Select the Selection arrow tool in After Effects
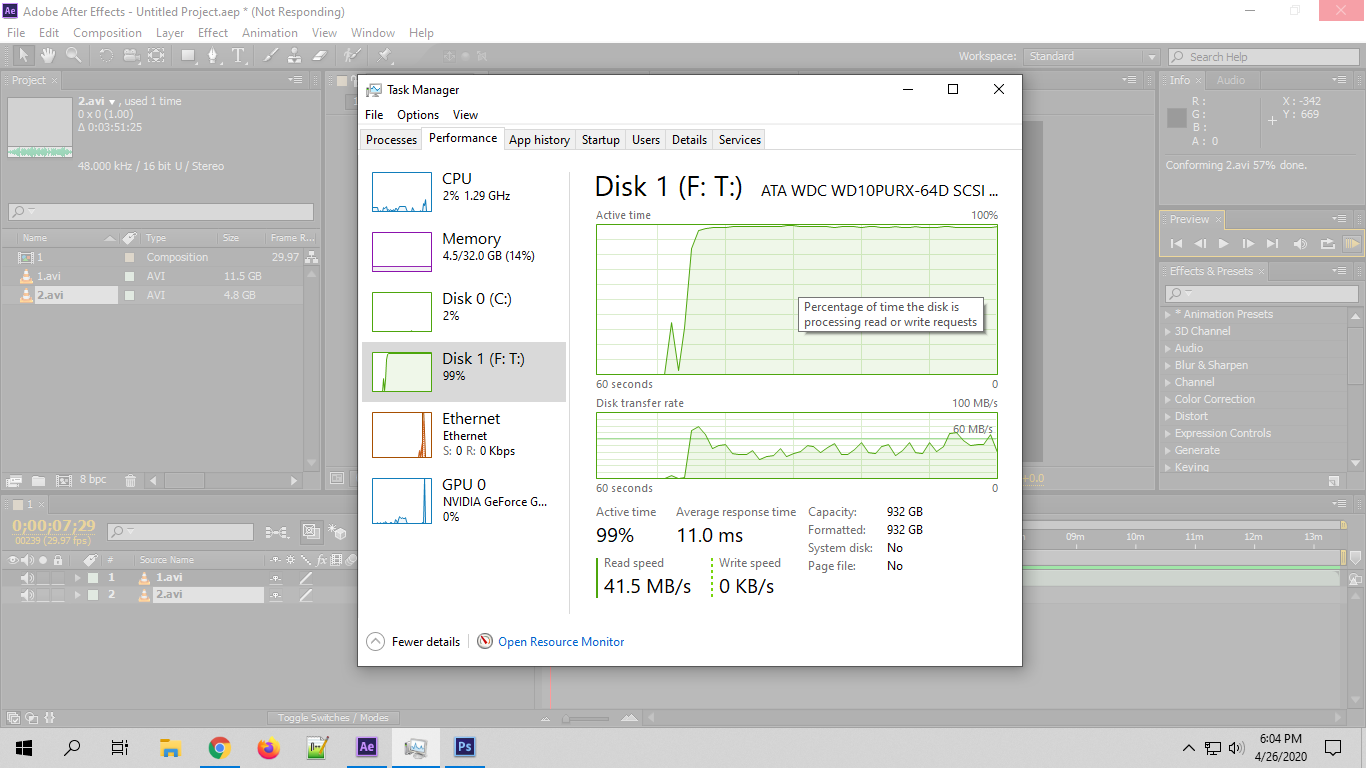The width and height of the screenshot is (1366, 768). coord(24,56)
